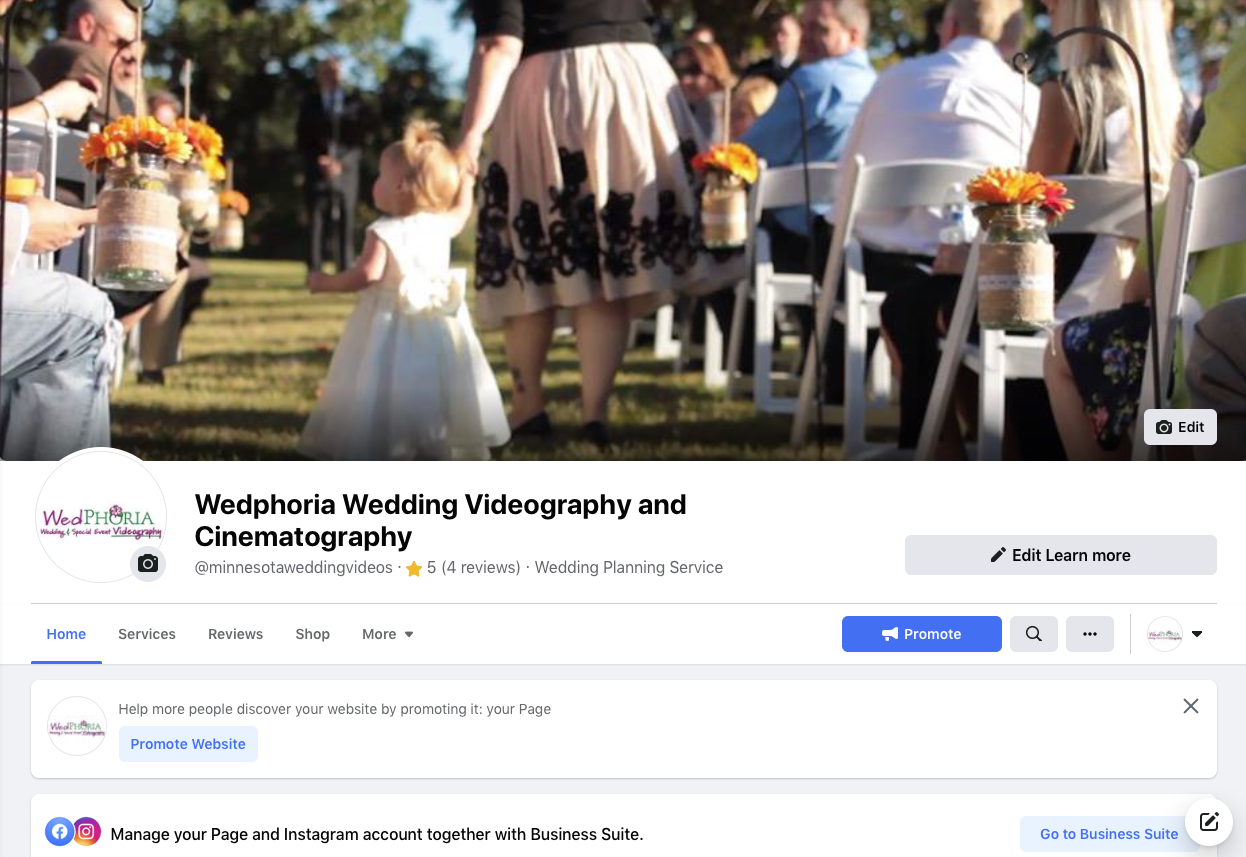Click the Facebook logo icon in the Business Suite banner
The width and height of the screenshot is (1246, 857).
(60, 831)
